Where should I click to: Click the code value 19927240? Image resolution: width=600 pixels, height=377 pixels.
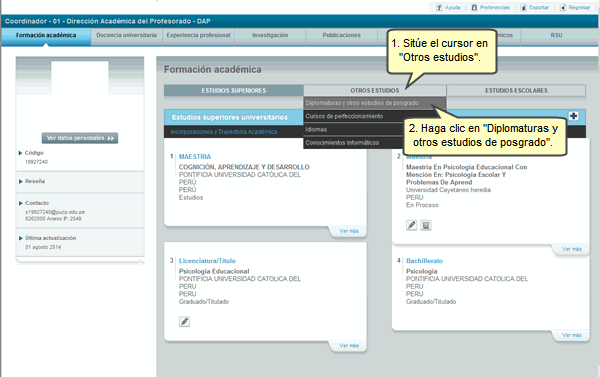pyautogui.click(x=36, y=162)
